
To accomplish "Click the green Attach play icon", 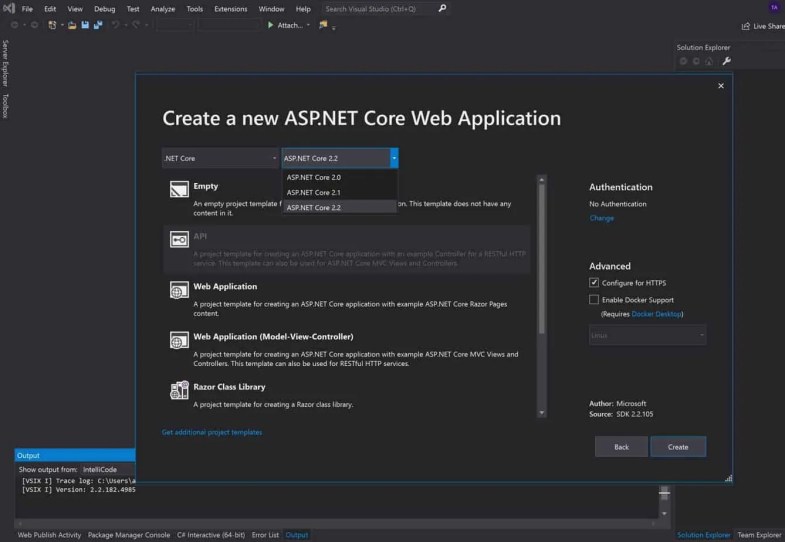I will 270,25.
